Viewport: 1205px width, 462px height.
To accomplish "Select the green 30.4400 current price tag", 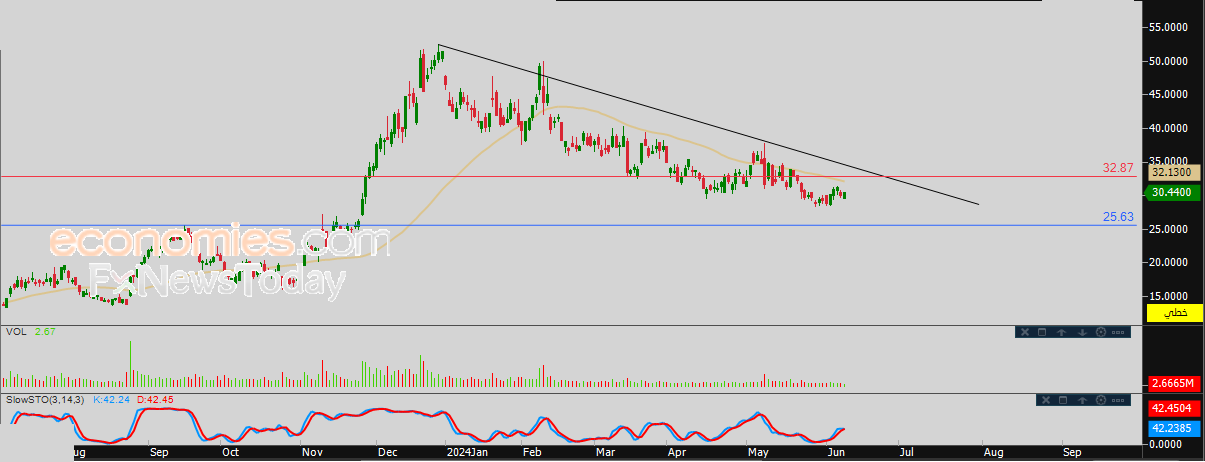I will coord(1174,191).
